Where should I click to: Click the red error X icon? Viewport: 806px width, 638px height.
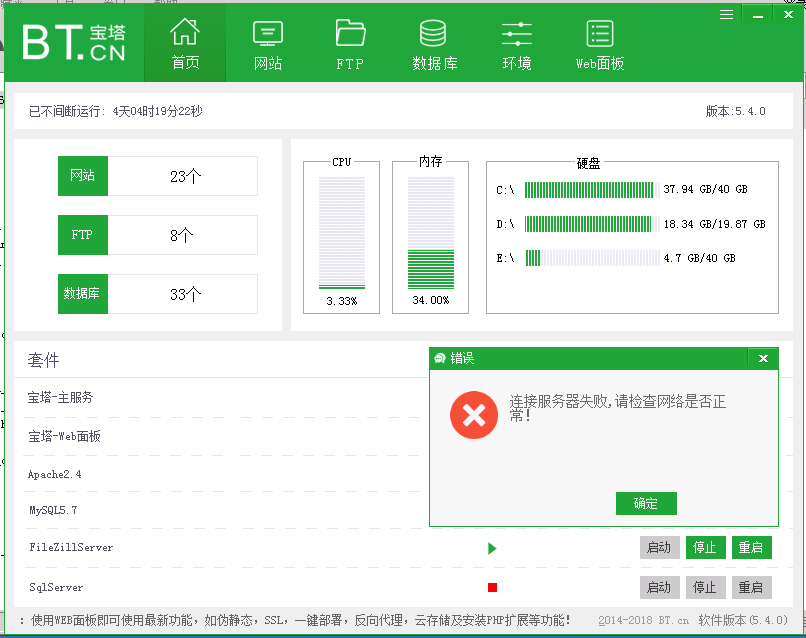(474, 415)
